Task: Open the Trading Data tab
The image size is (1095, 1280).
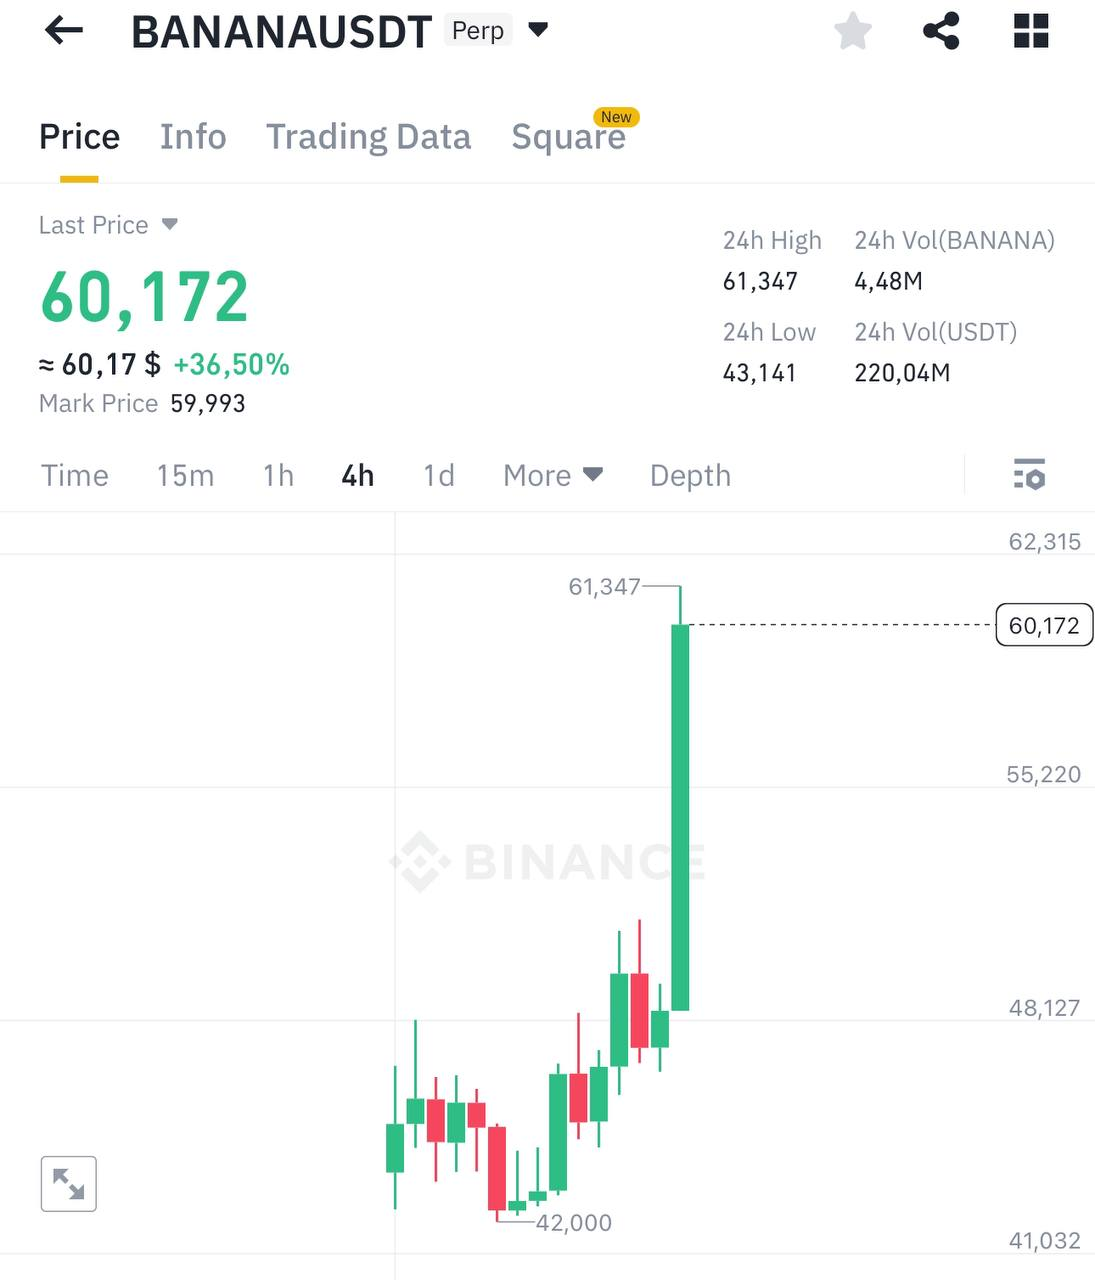Action: point(368,137)
